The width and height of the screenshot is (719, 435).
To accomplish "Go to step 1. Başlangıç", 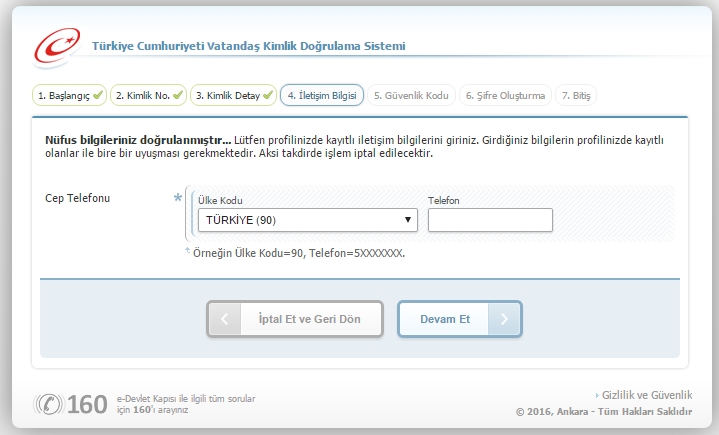I will pos(63,96).
